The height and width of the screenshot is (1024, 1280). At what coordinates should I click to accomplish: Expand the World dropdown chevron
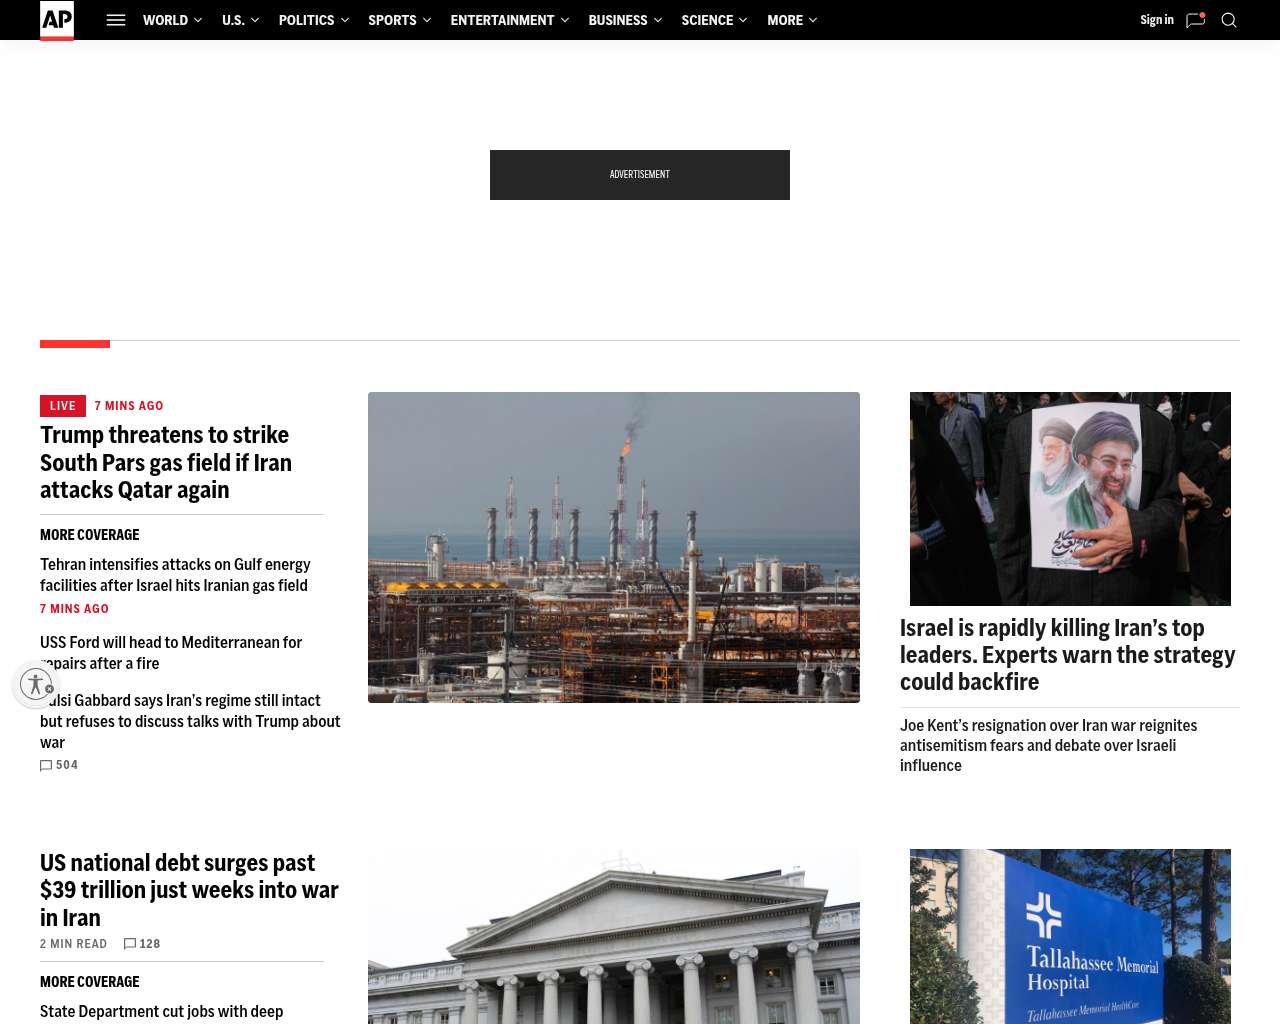point(197,20)
